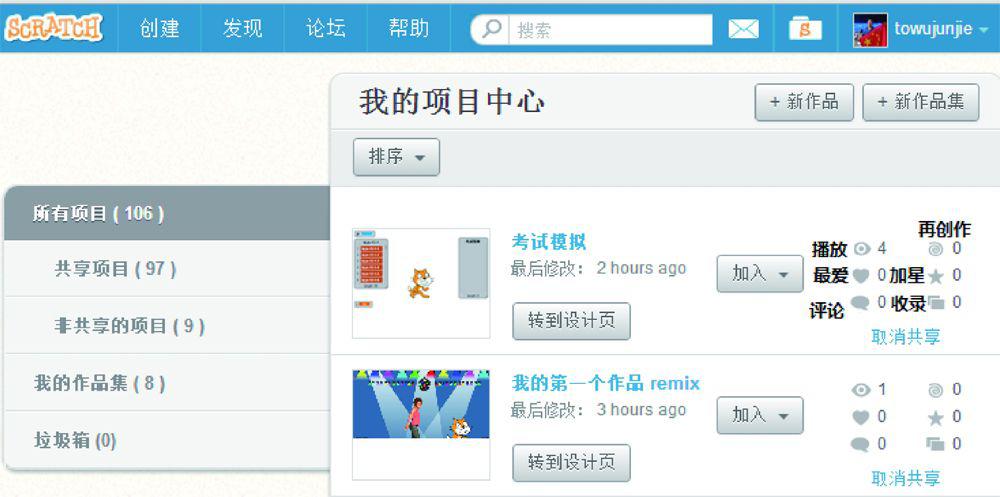Select the 我的作品集 (8) tab
This screenshot has width=1000, height=497.
tap(167, 383)
